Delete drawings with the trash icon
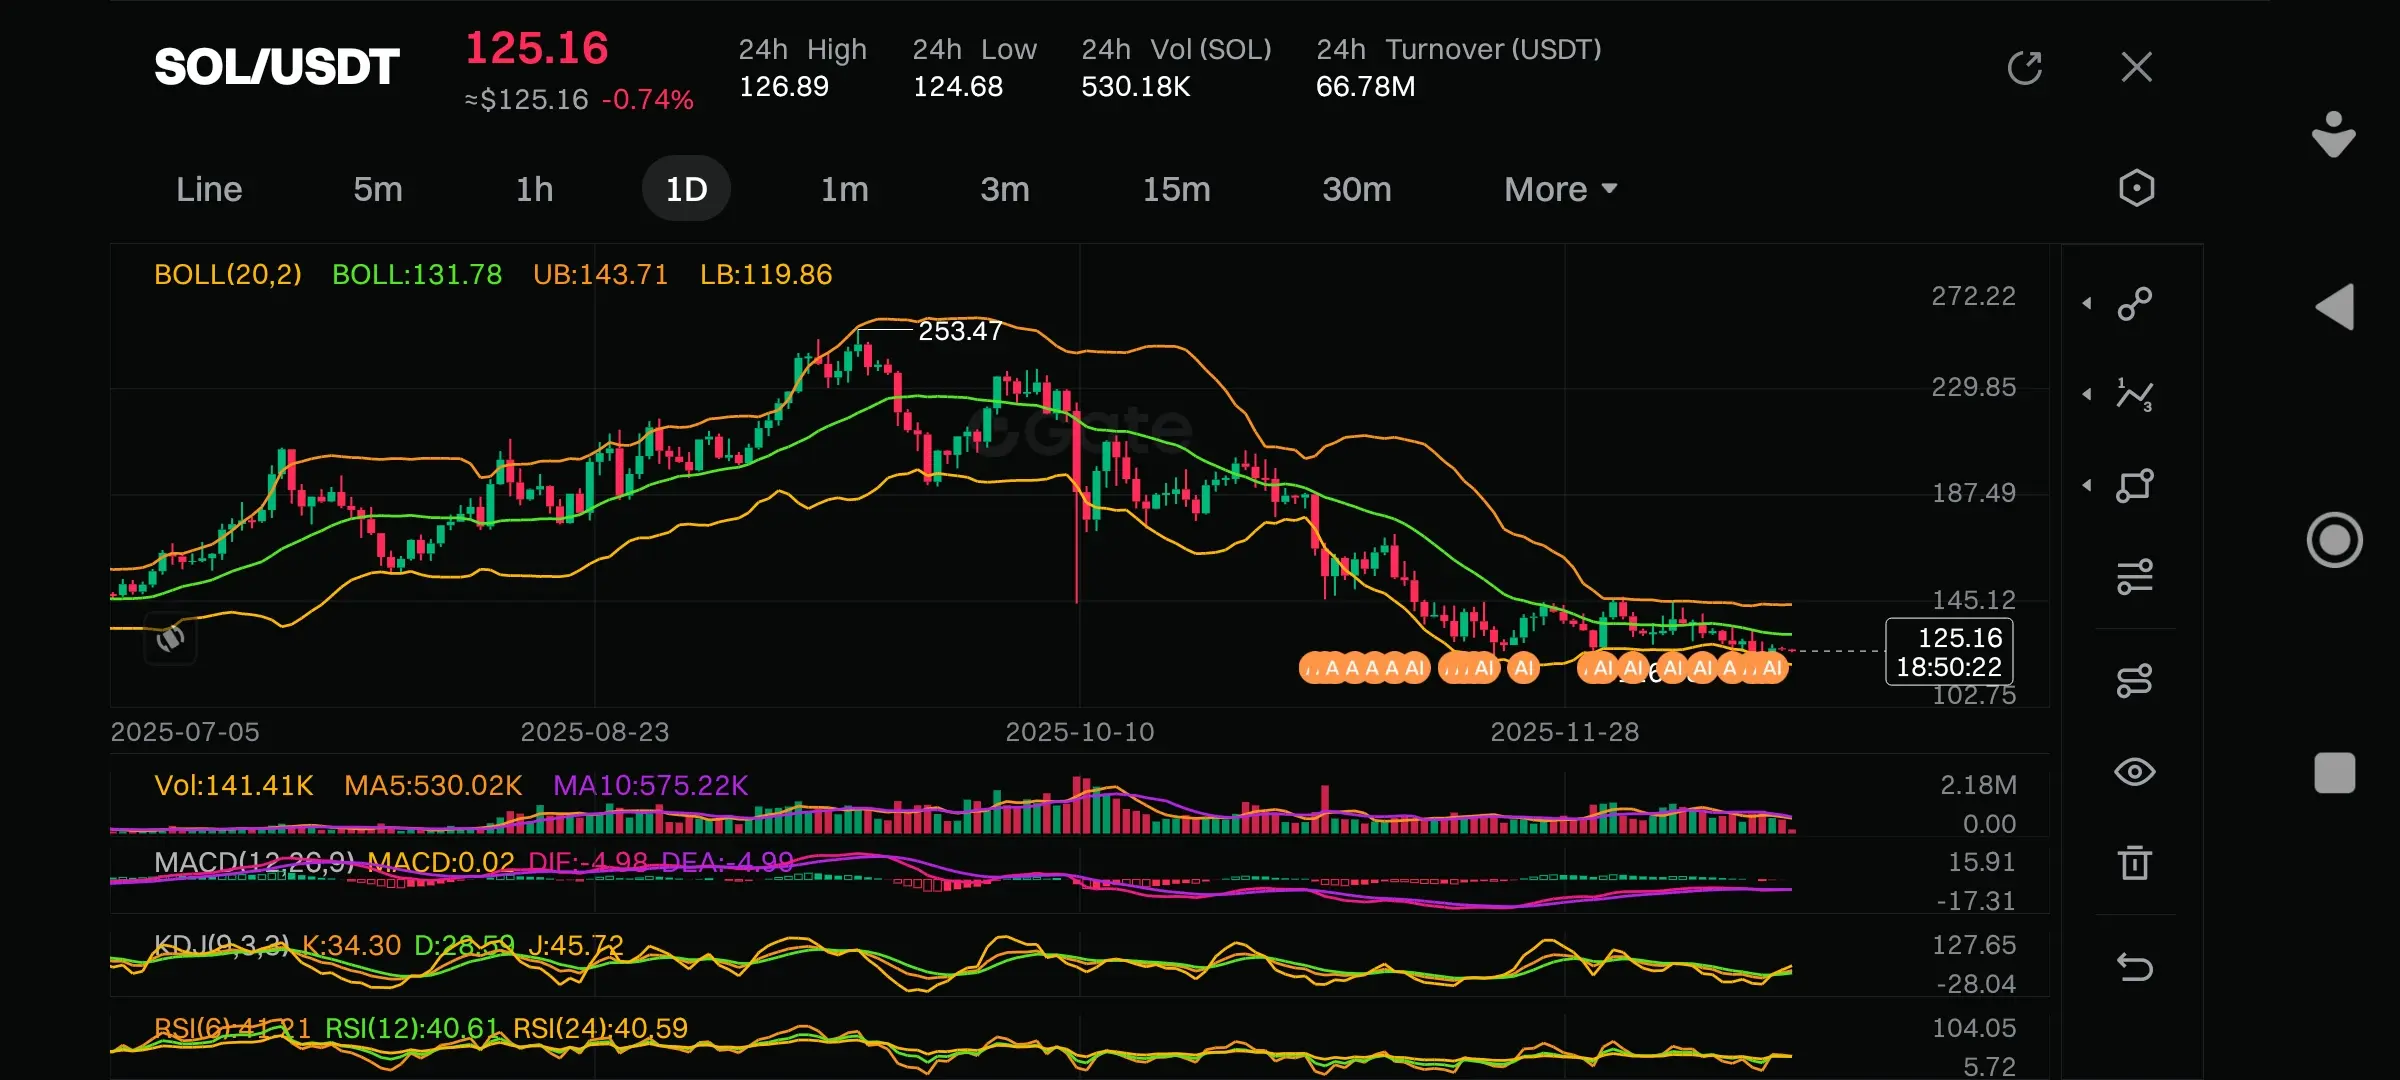The width and height of the screenshot is (2400, 1080). tap(2135, 862)
